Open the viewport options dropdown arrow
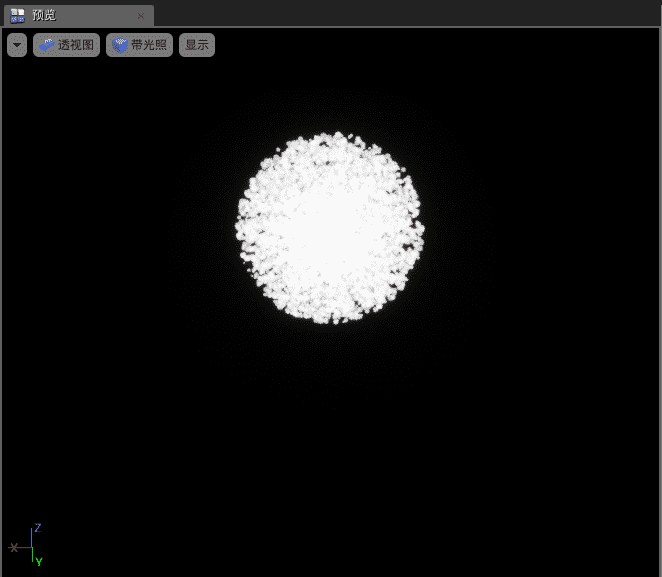The height and width of the screenshot is (577, 662). pos(17,45)
